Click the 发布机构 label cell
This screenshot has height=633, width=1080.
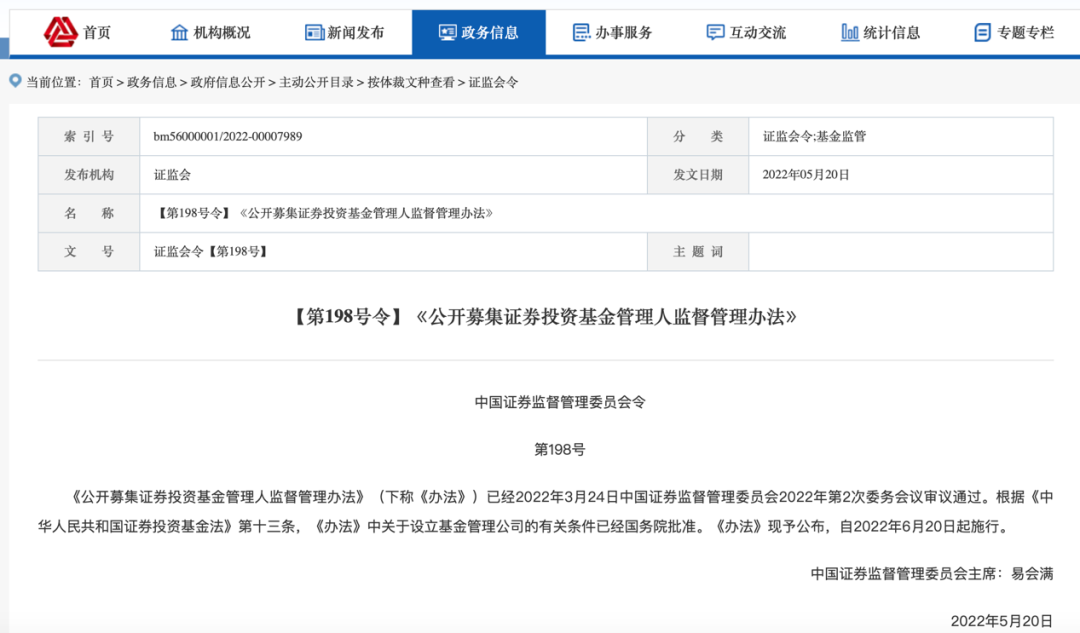click(x=89, y=175)
